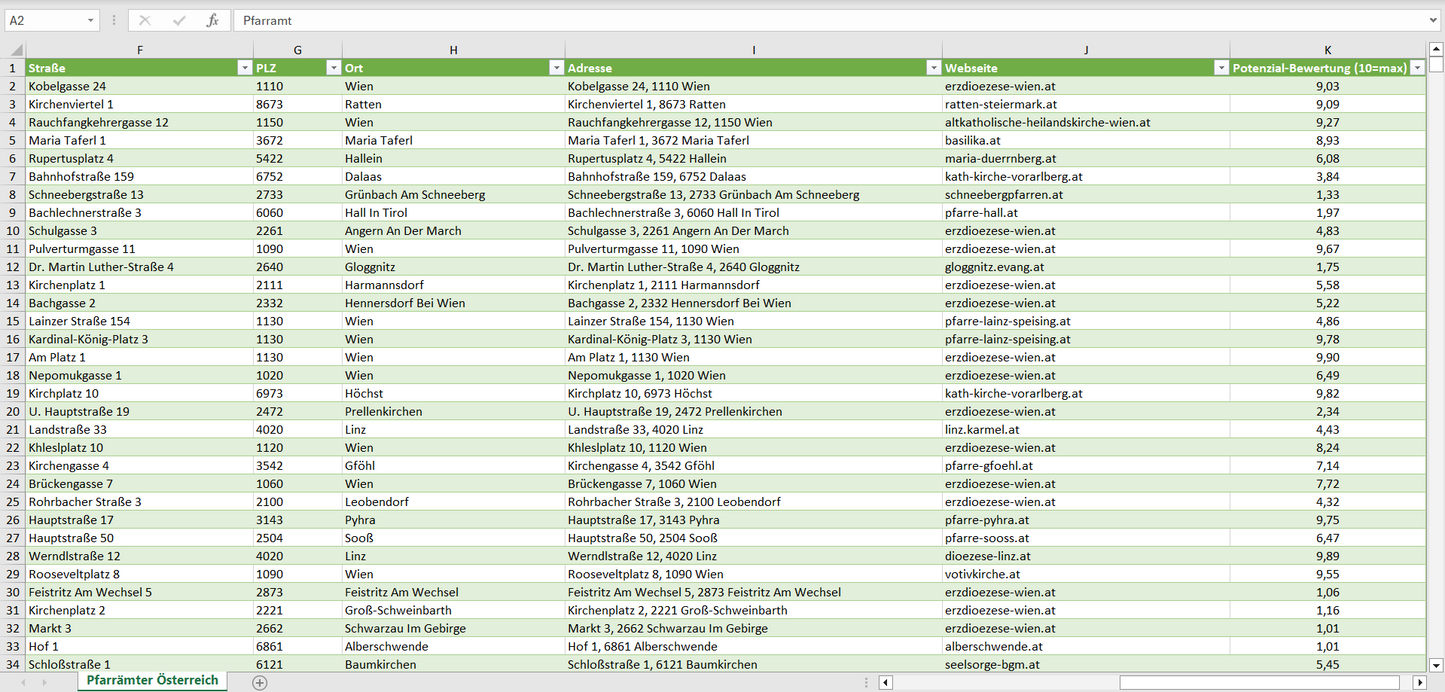Image resolution: width=1445 pixels, height=692 pixels.
Task: Add a new sheet with the plus button
Action: tap(260, 682)
